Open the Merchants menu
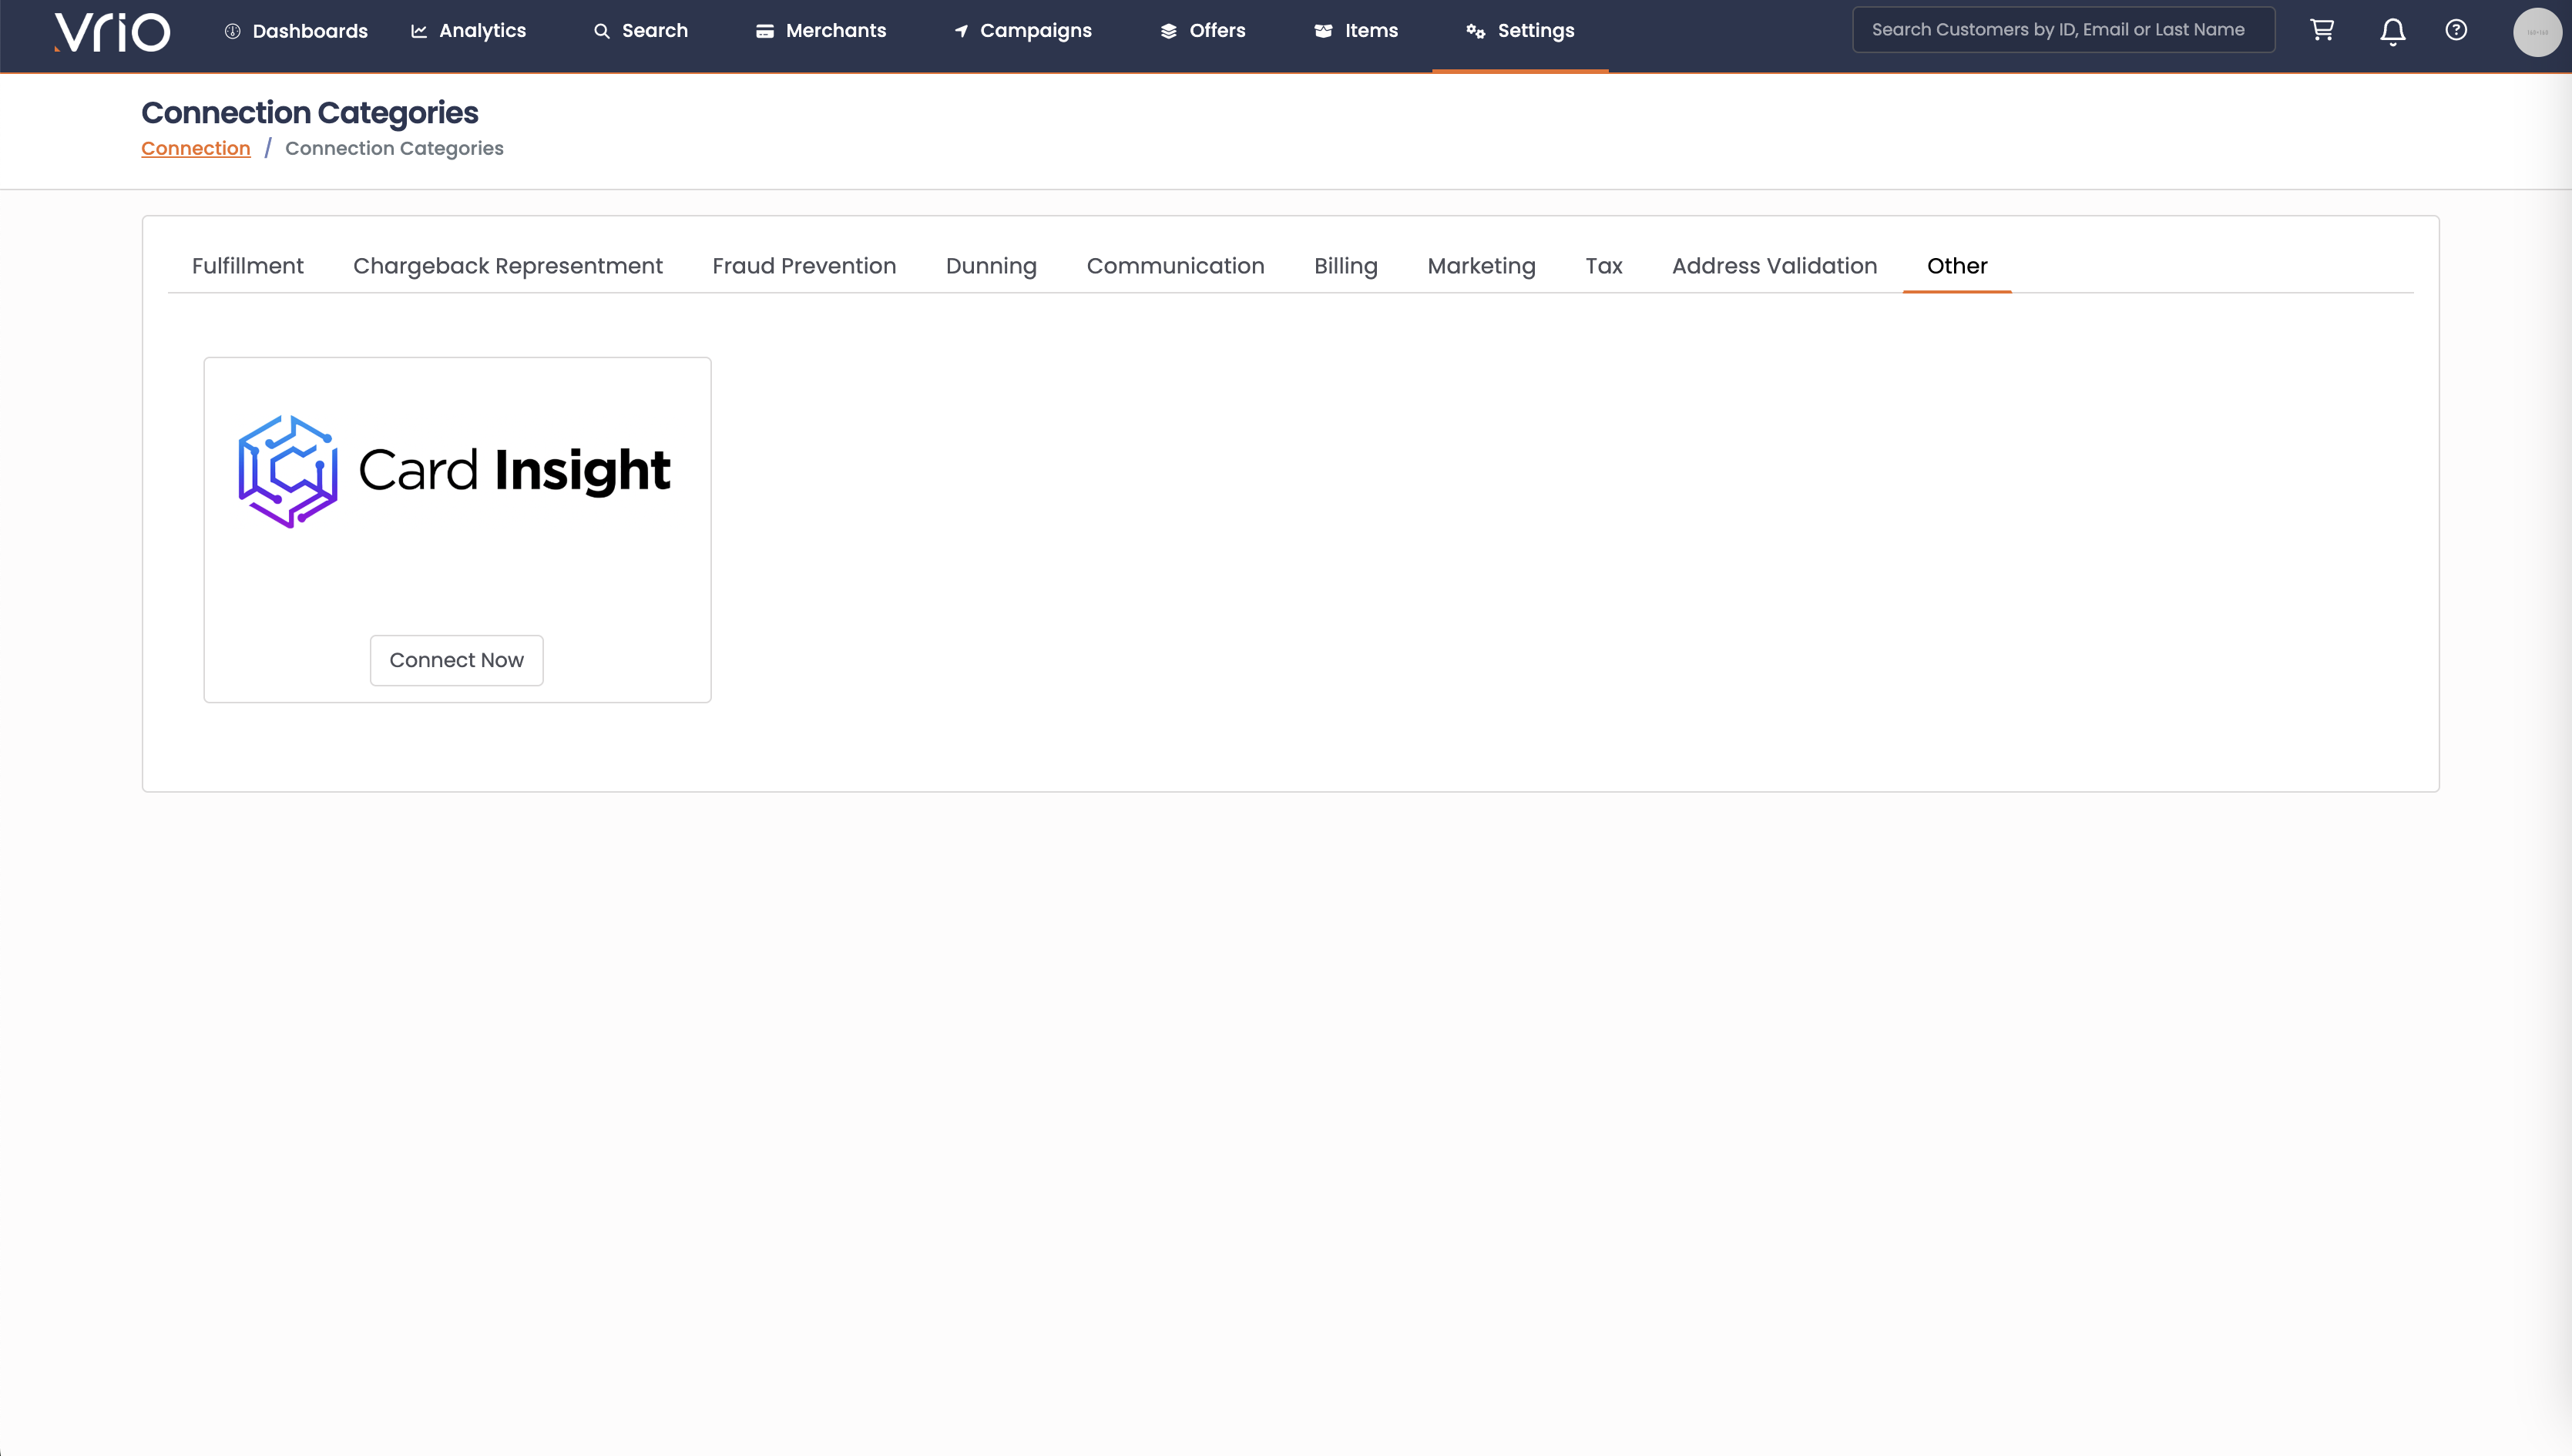 (821, 31)
